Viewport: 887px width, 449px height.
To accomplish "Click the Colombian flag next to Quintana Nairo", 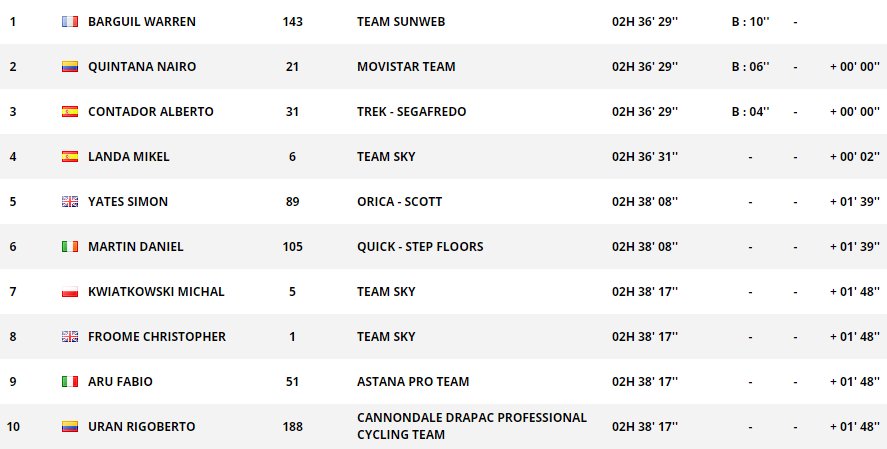I will point(70,67).
